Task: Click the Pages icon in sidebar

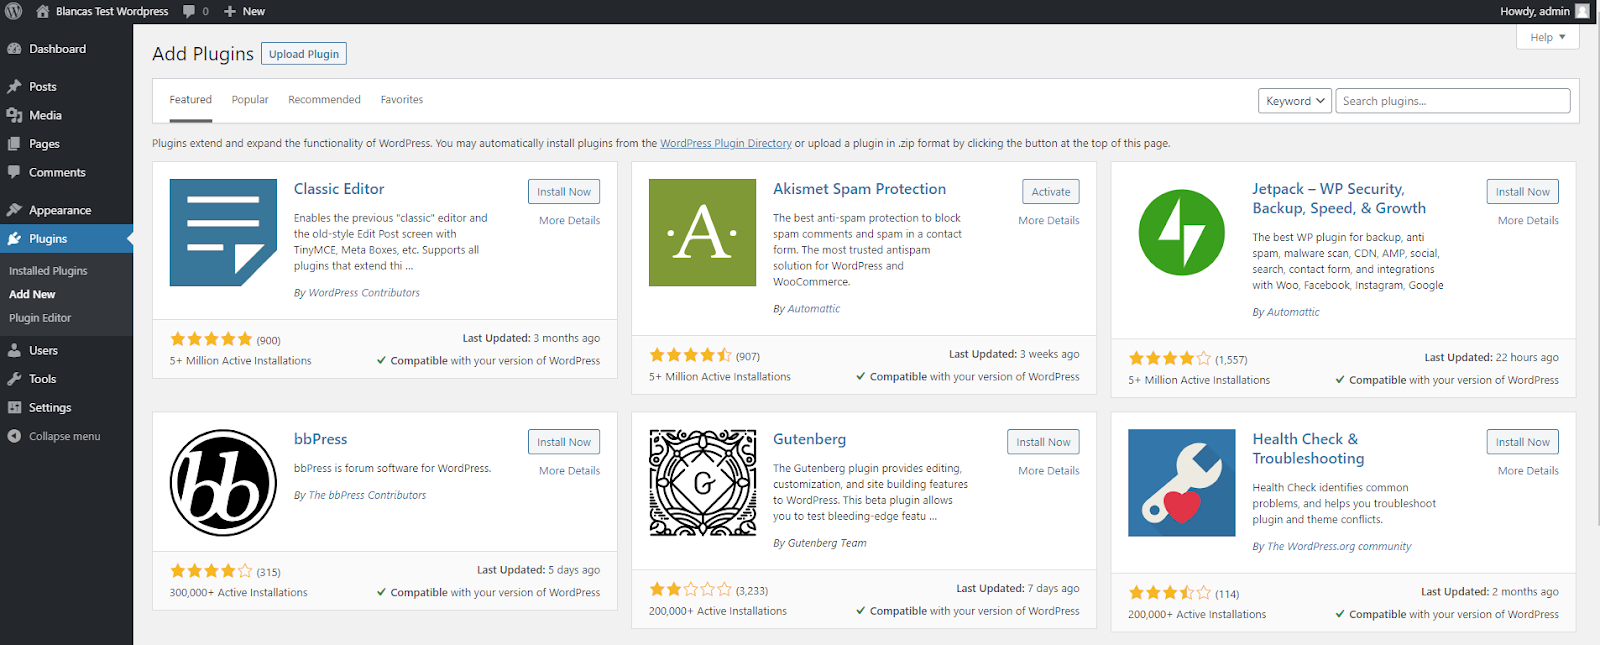Action: (x=14, y=144)
